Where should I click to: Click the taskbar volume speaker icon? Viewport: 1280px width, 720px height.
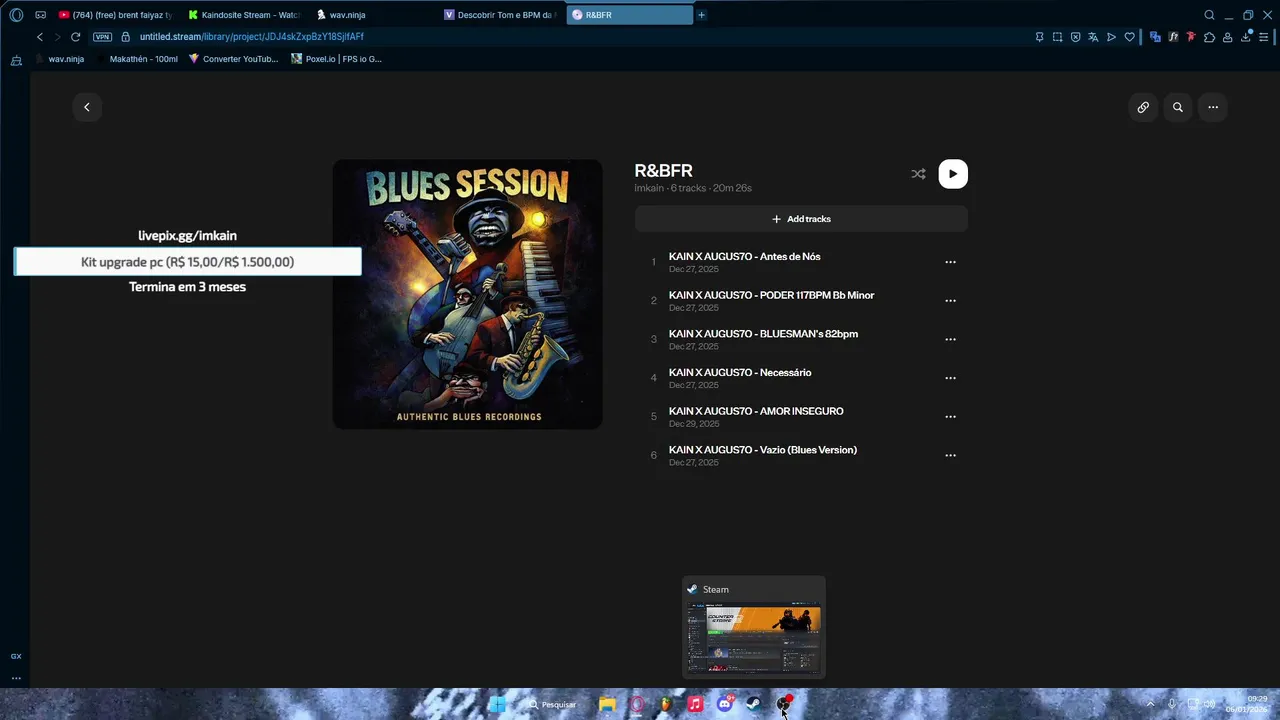(1209, 704)
